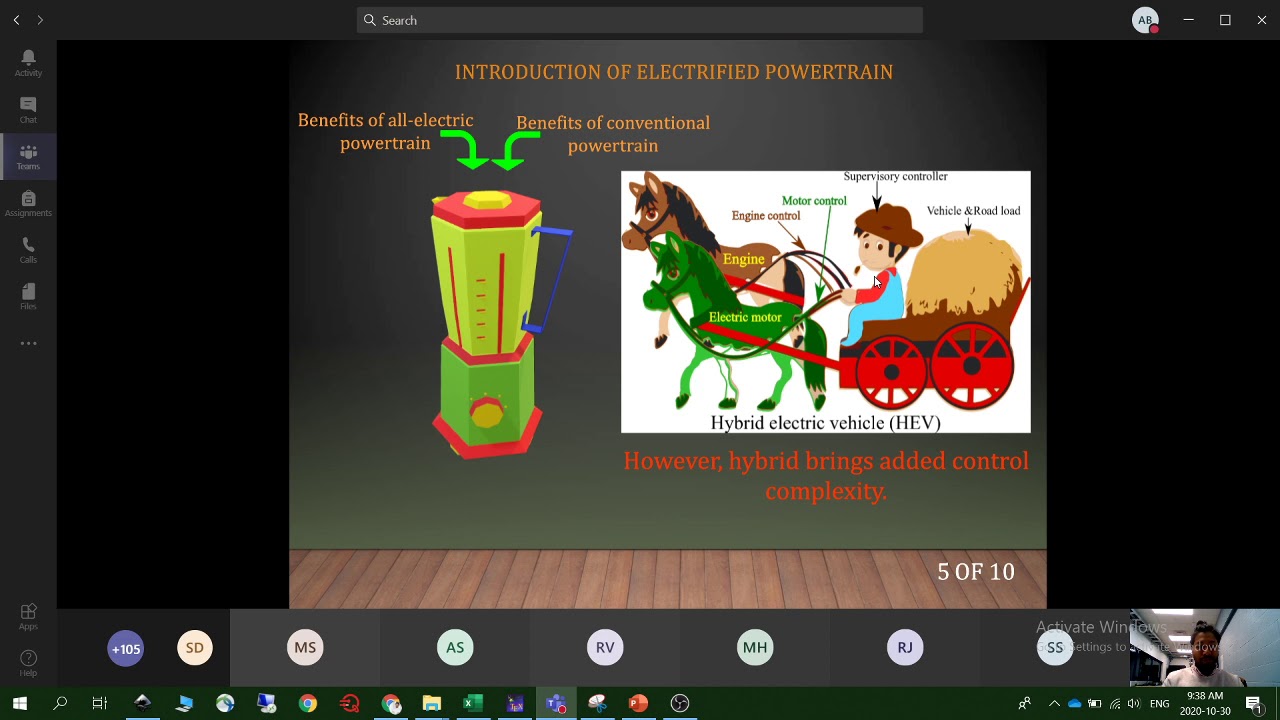
Task: Select participant AS avatar
Action: coord(455,648)
